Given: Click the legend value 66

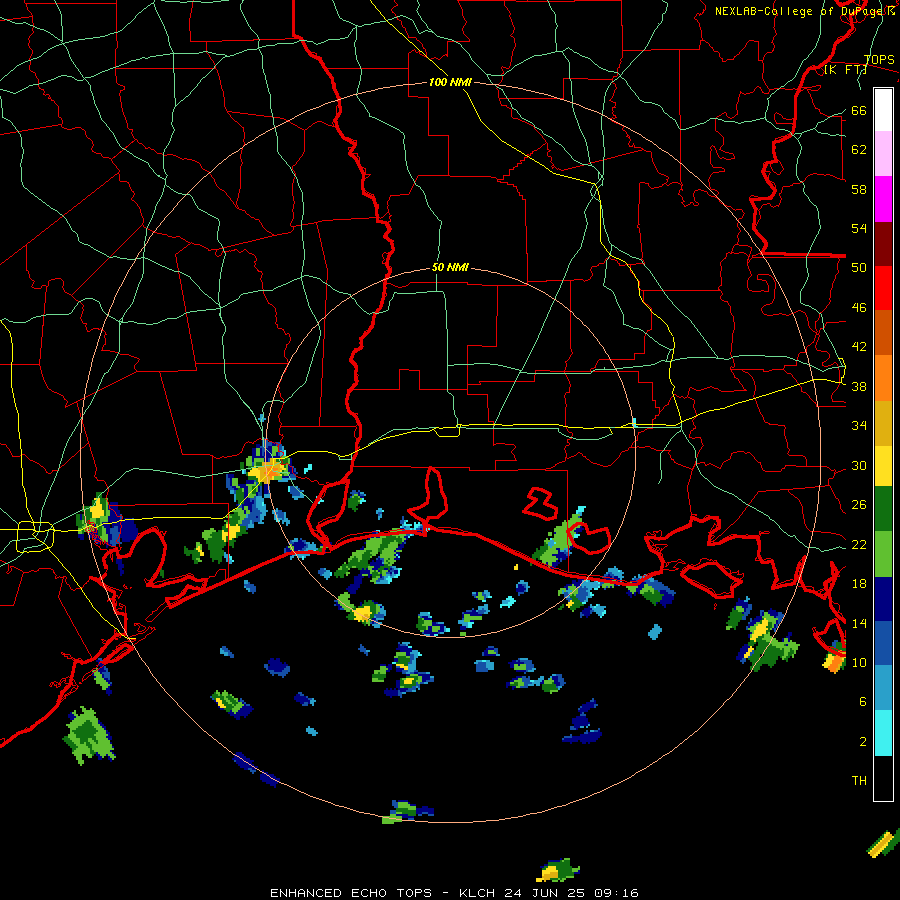Looking at the screenshot, I should 859,111.
